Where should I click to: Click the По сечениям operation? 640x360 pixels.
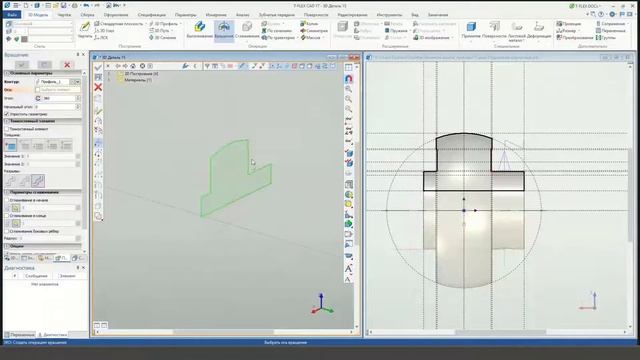(277, 31)
